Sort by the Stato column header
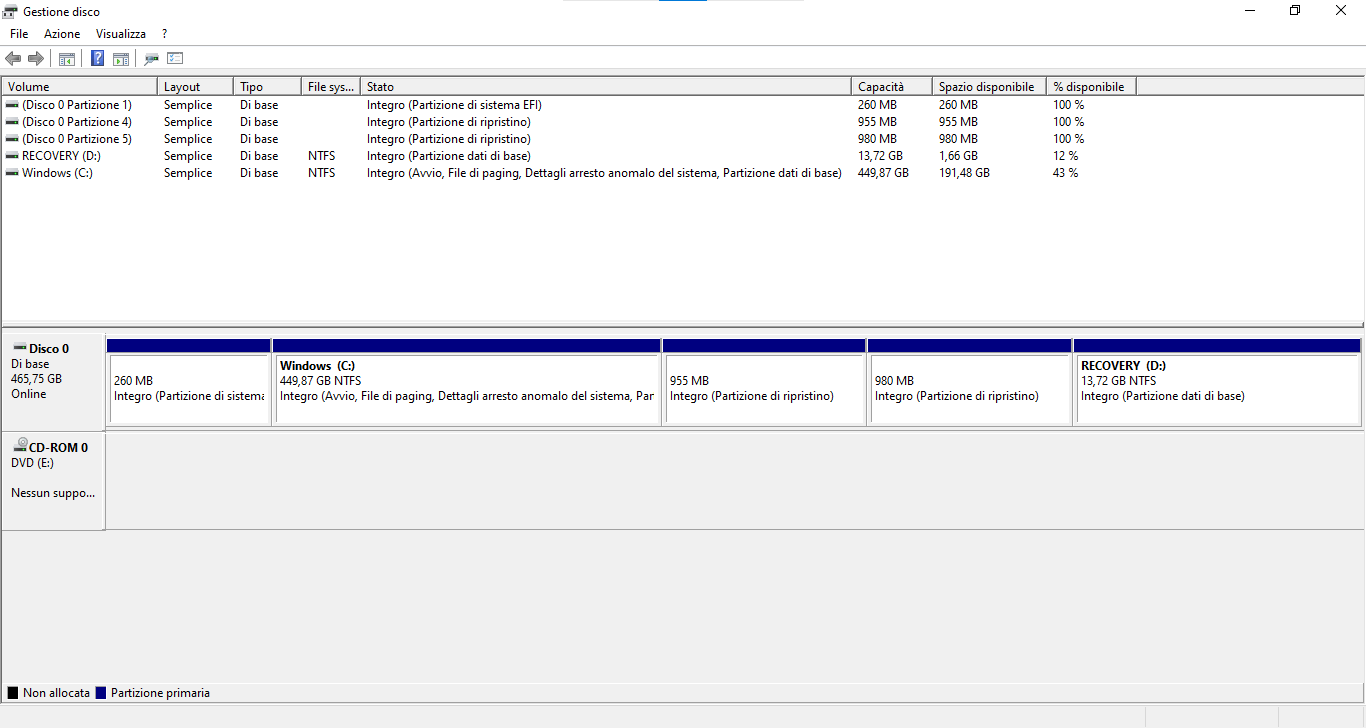Screen dimensions: 1366x728 point(606,87)
